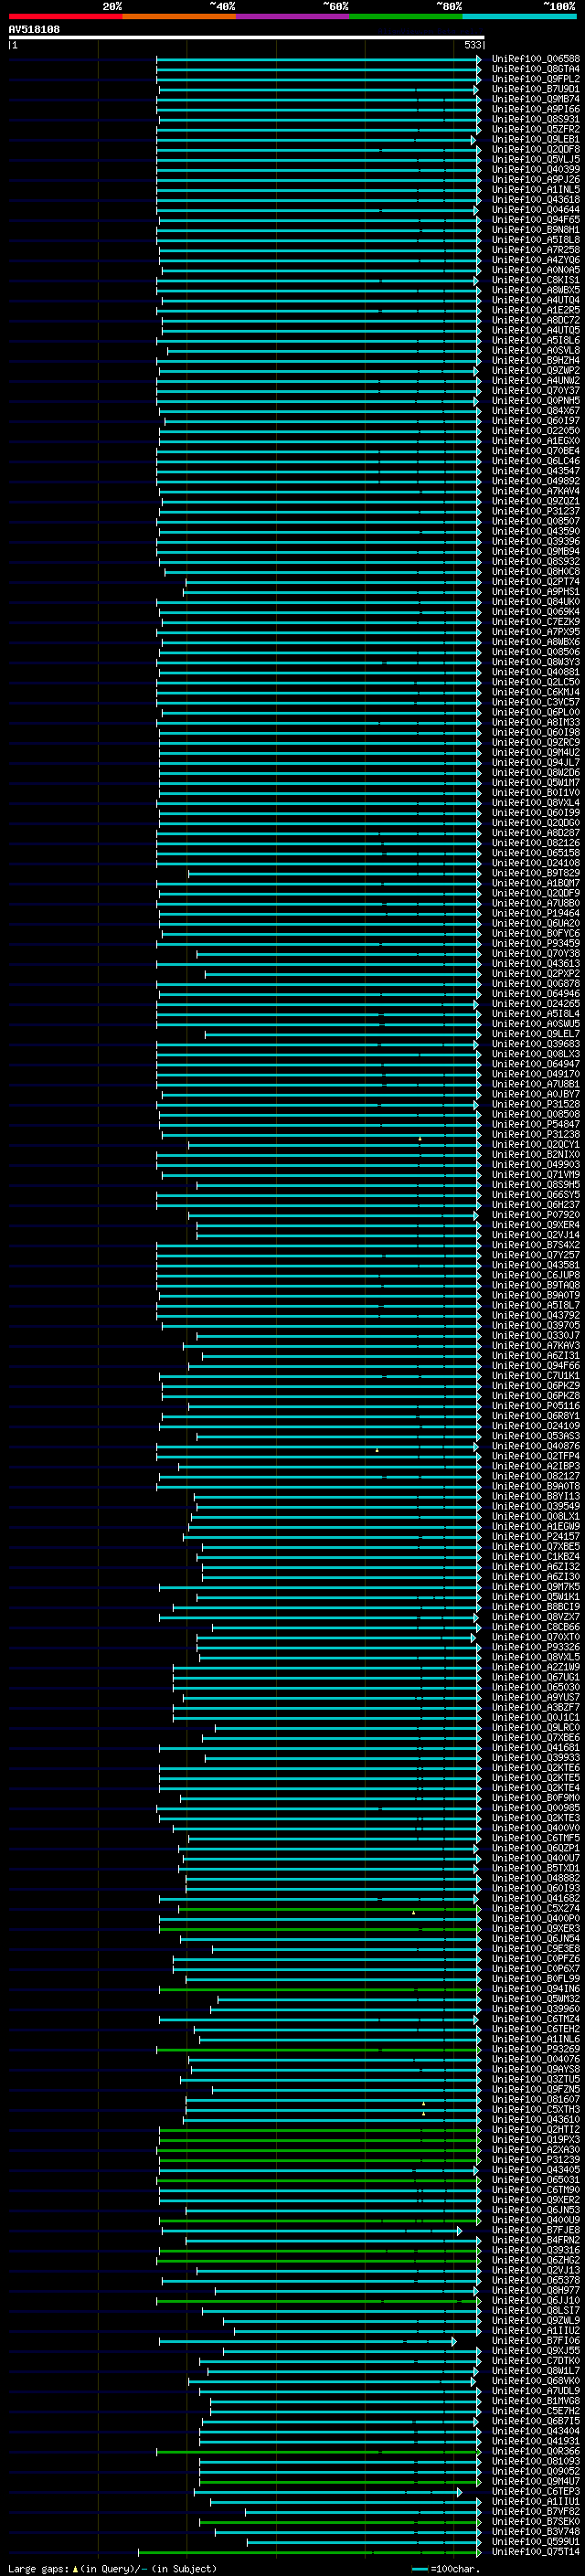Select hit label UniRef100_P05116
This screenshot has height=2576, width=585.
coord(536,1406)
